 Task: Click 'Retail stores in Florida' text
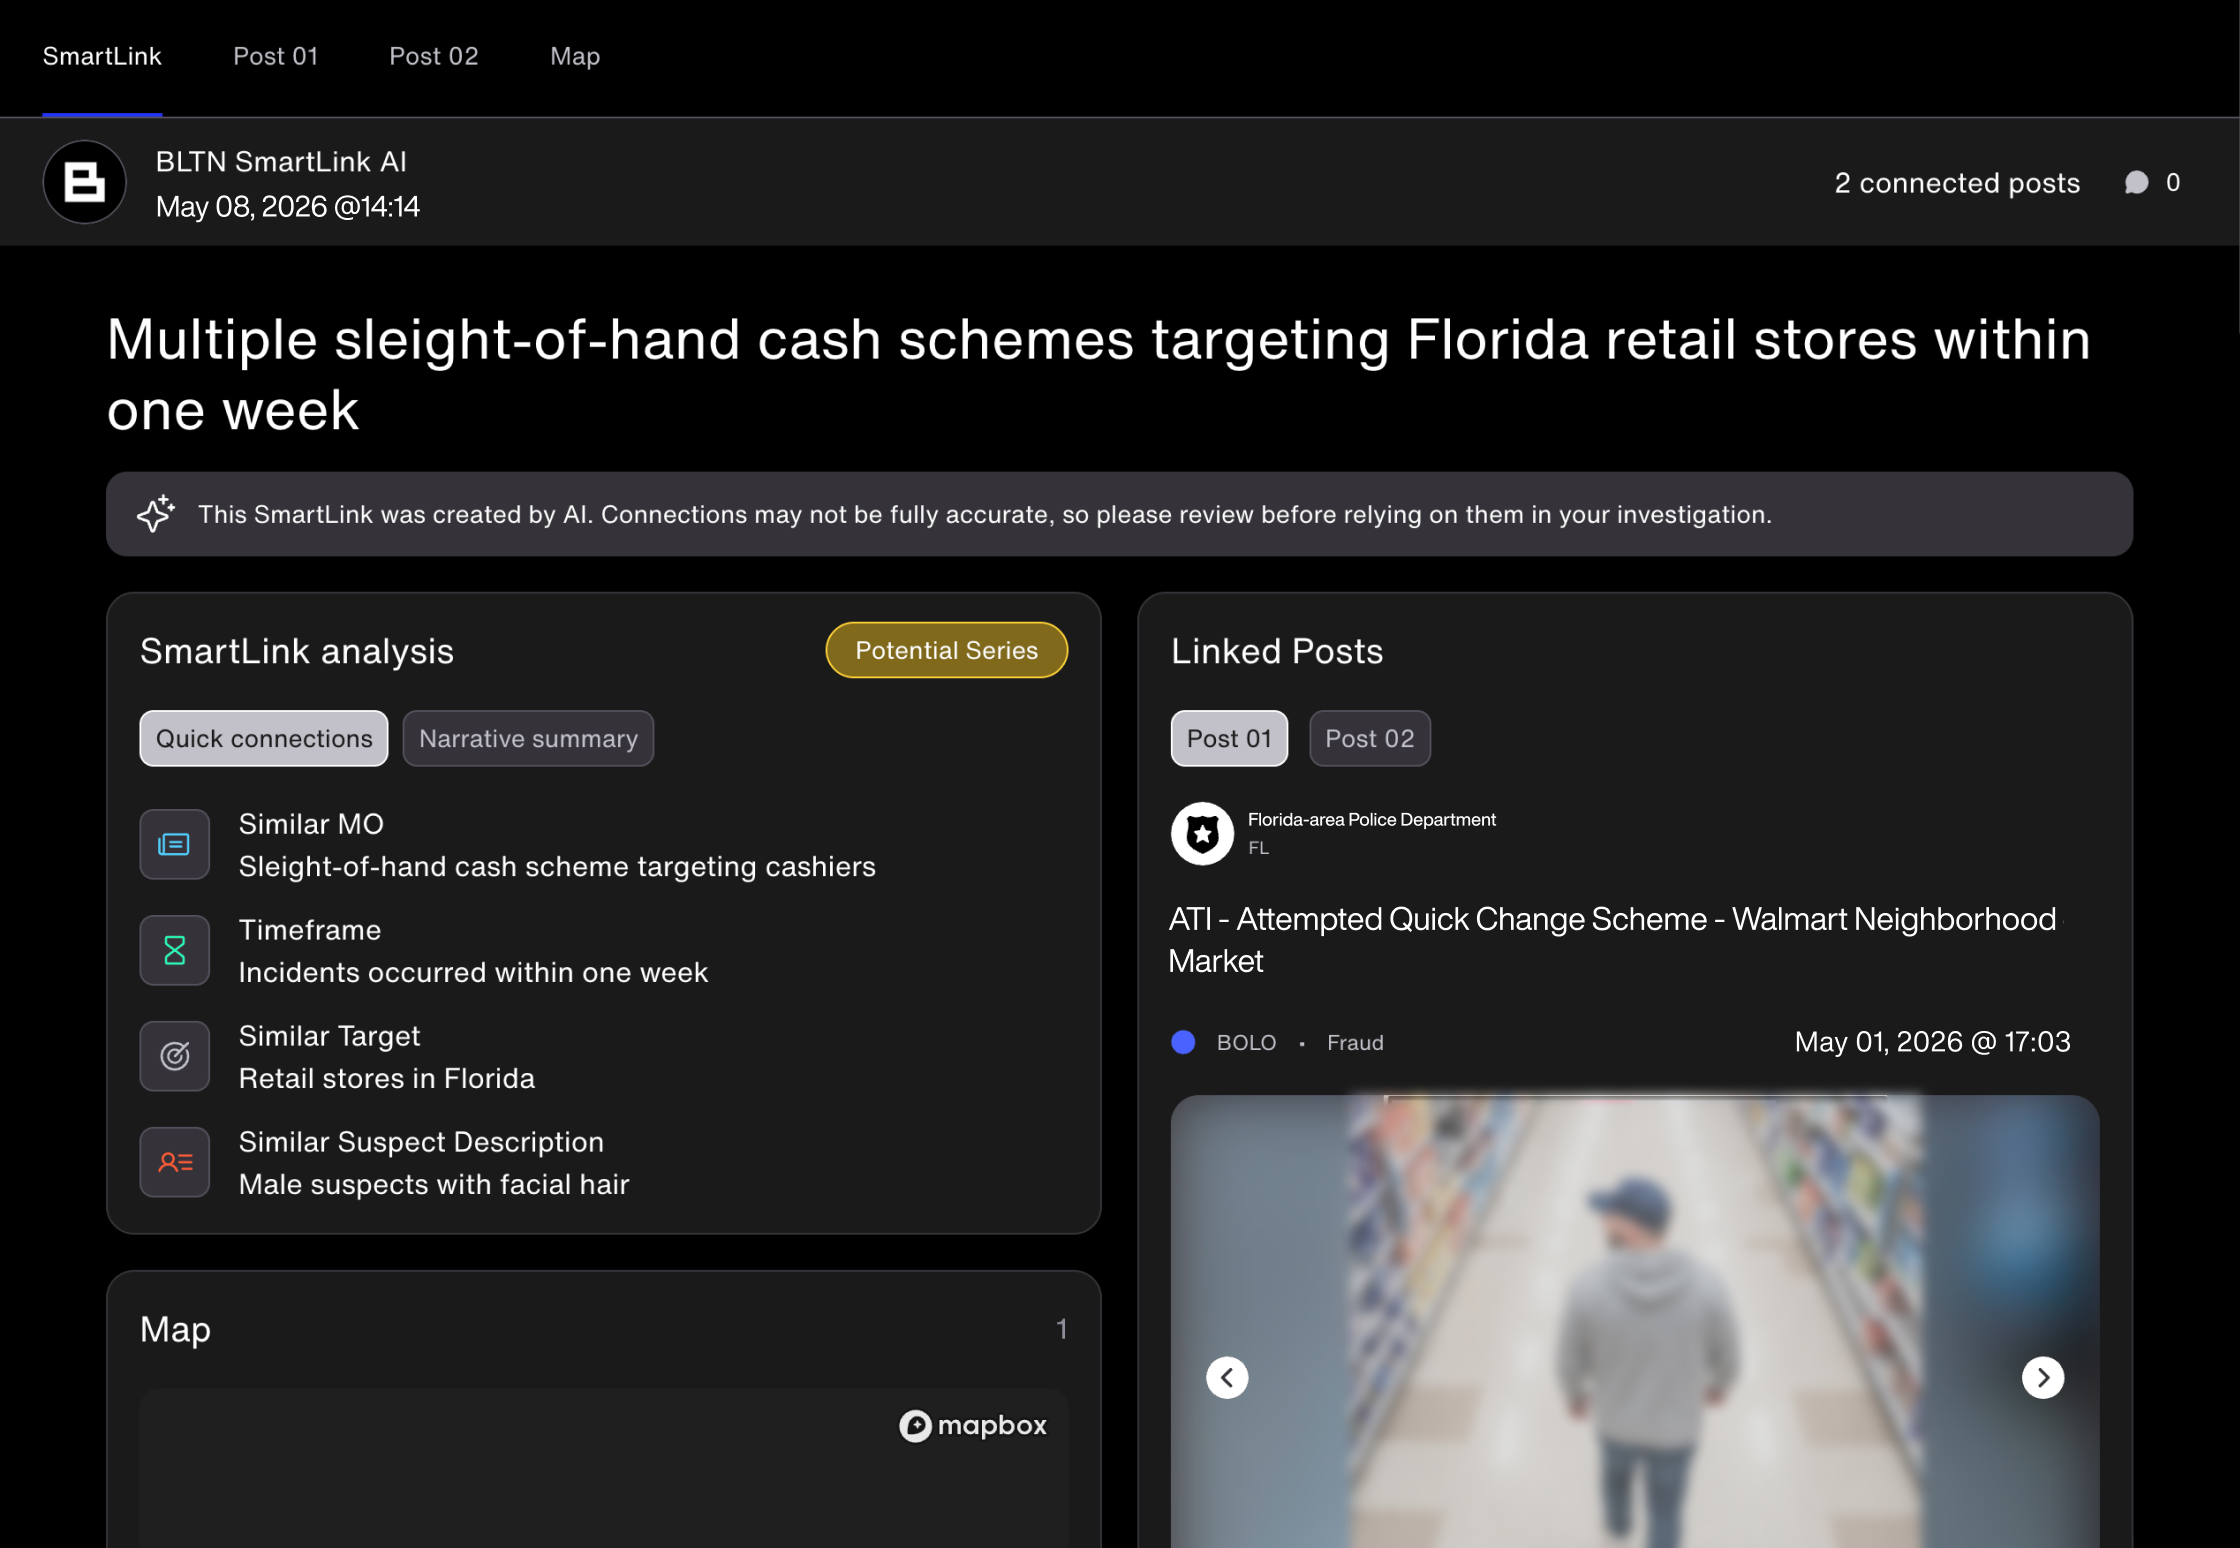(387, 1078)
